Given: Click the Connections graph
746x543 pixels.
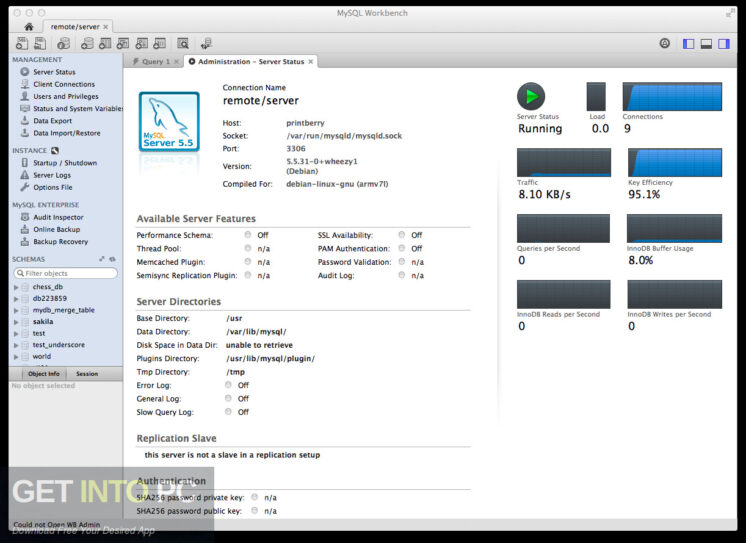Looking at the screenshot, I should pos(672,97).
